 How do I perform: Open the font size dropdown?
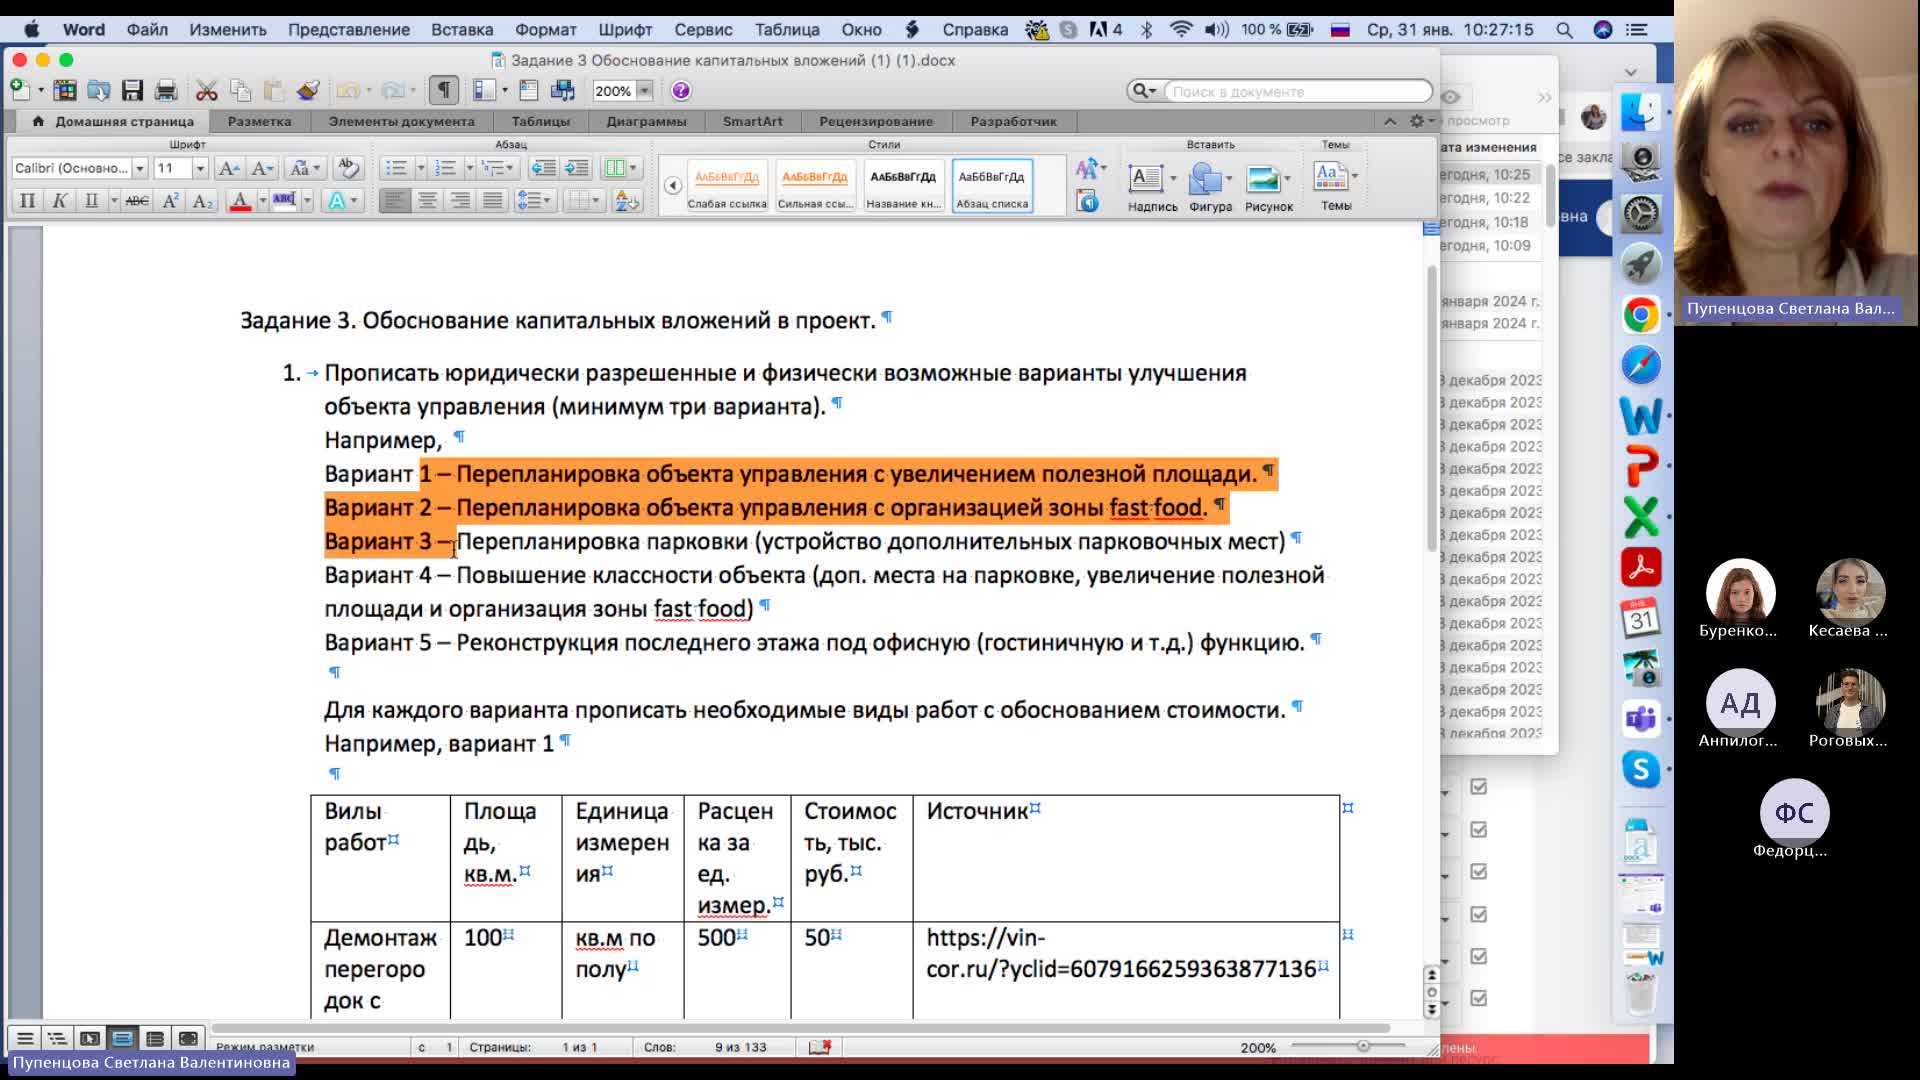(x=200, y=168)
